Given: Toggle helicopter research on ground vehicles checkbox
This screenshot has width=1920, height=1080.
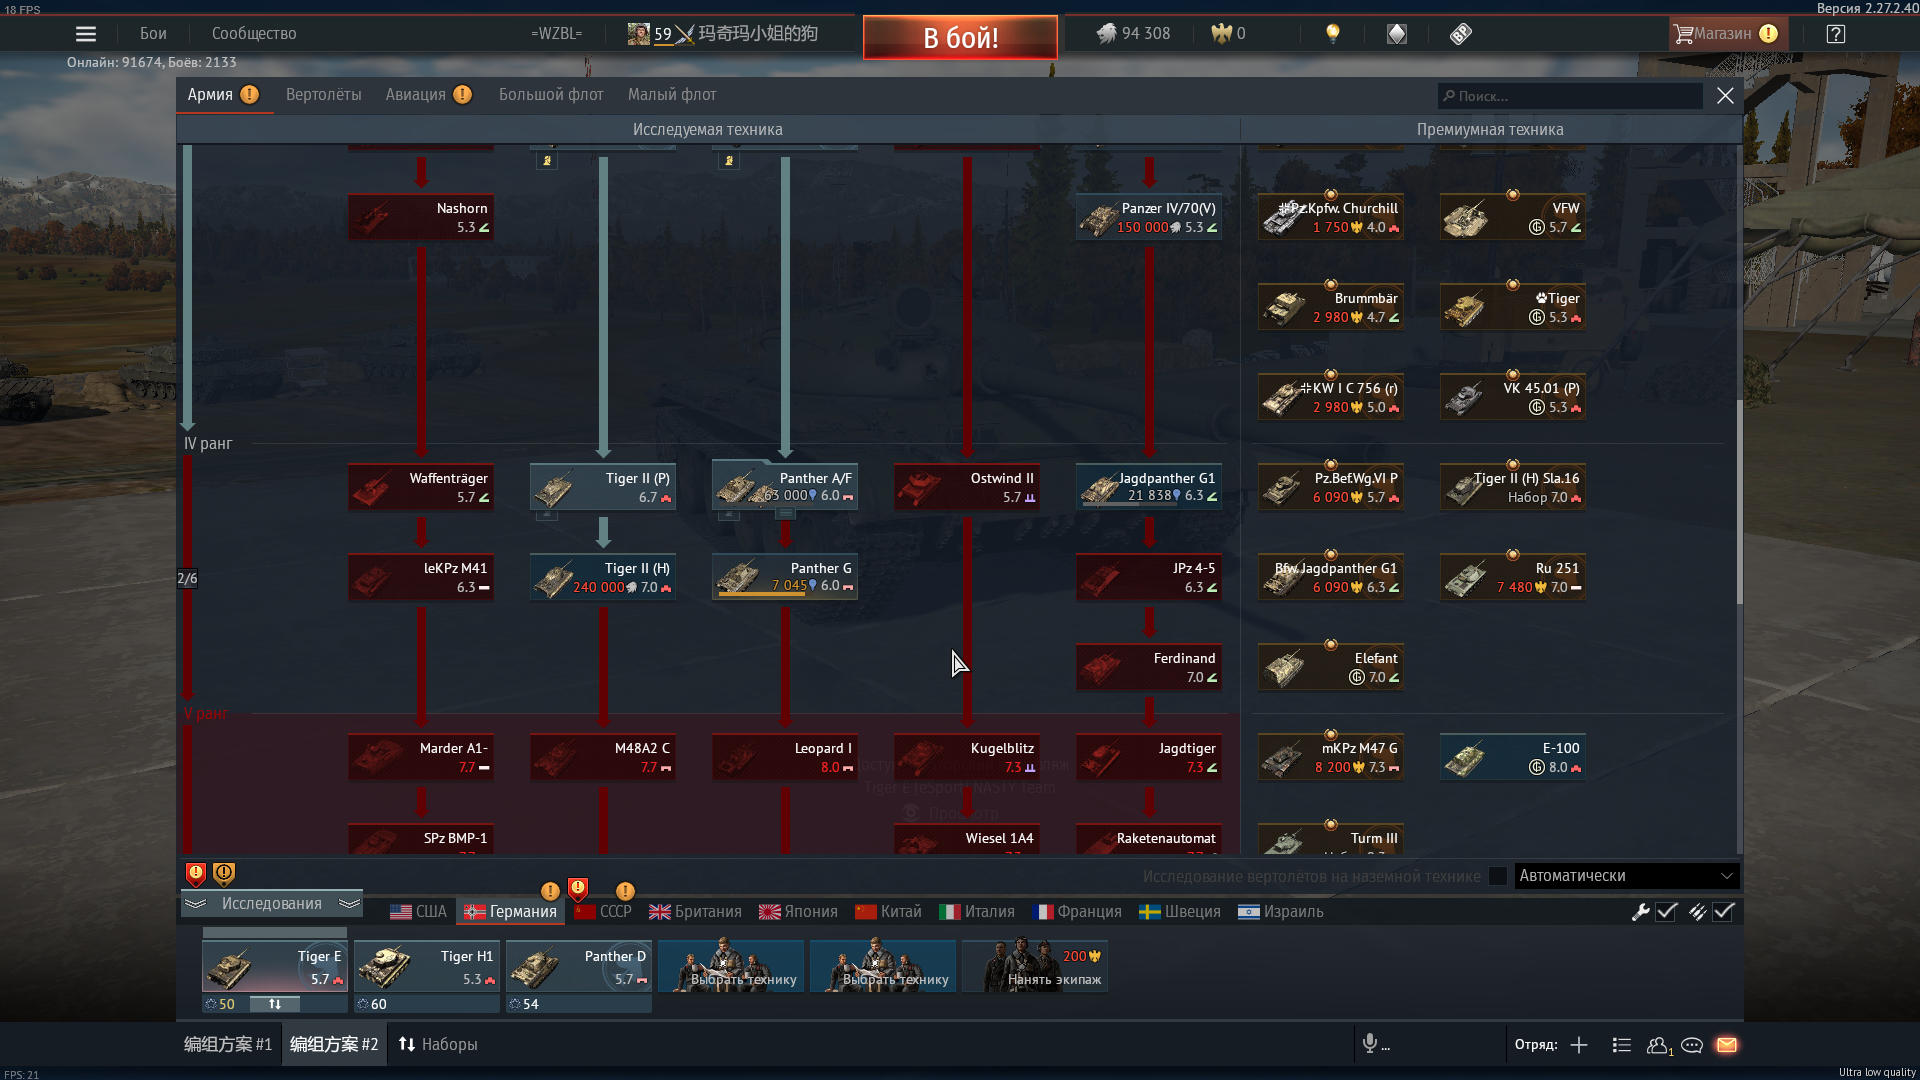Looking at the screenshot, I should point(1497,876).
